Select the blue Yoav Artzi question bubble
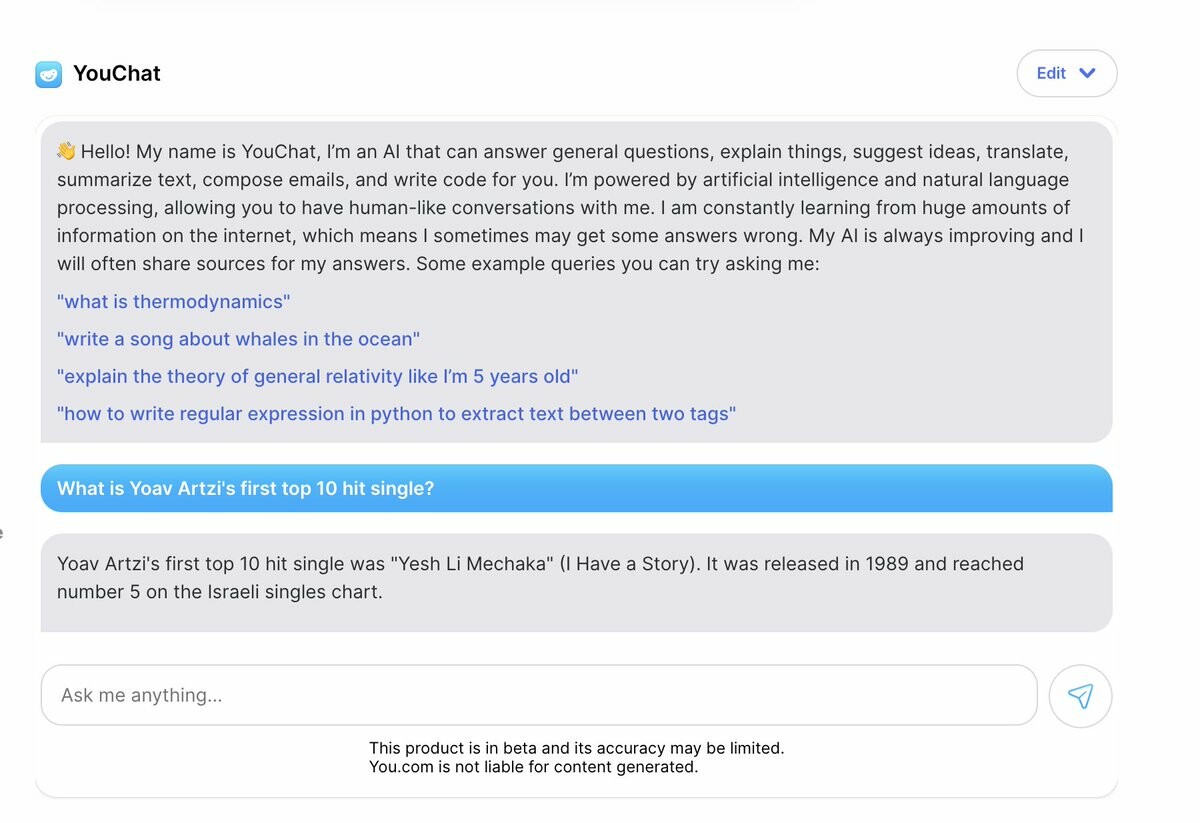This screenshot has width=1200, height=823. point(575,488)
